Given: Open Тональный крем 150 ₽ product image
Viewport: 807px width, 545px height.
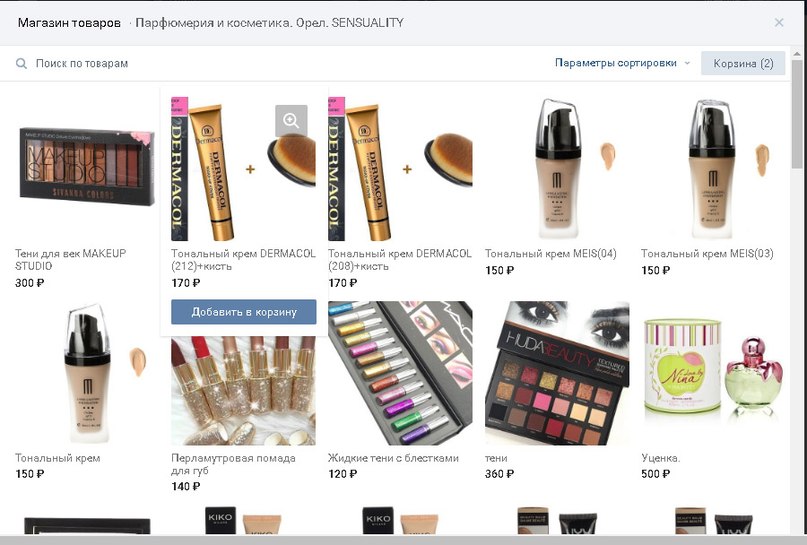Looking at the screenshot, I should pos(86,373).
